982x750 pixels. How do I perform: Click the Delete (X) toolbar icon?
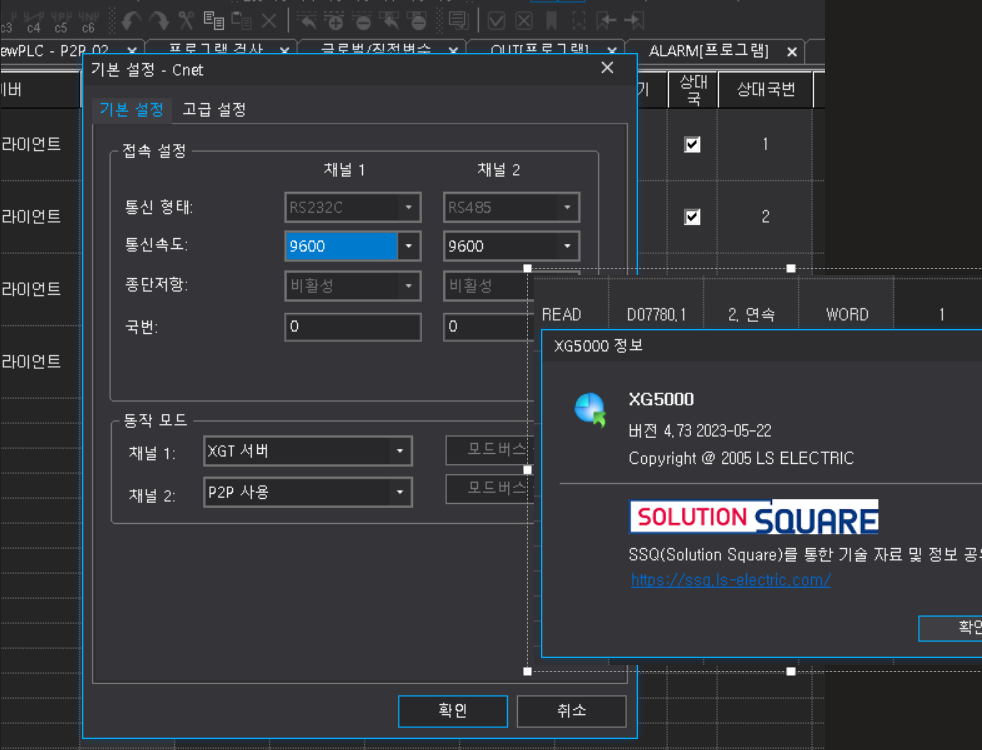pyautogui.click(x=268, y=18)
